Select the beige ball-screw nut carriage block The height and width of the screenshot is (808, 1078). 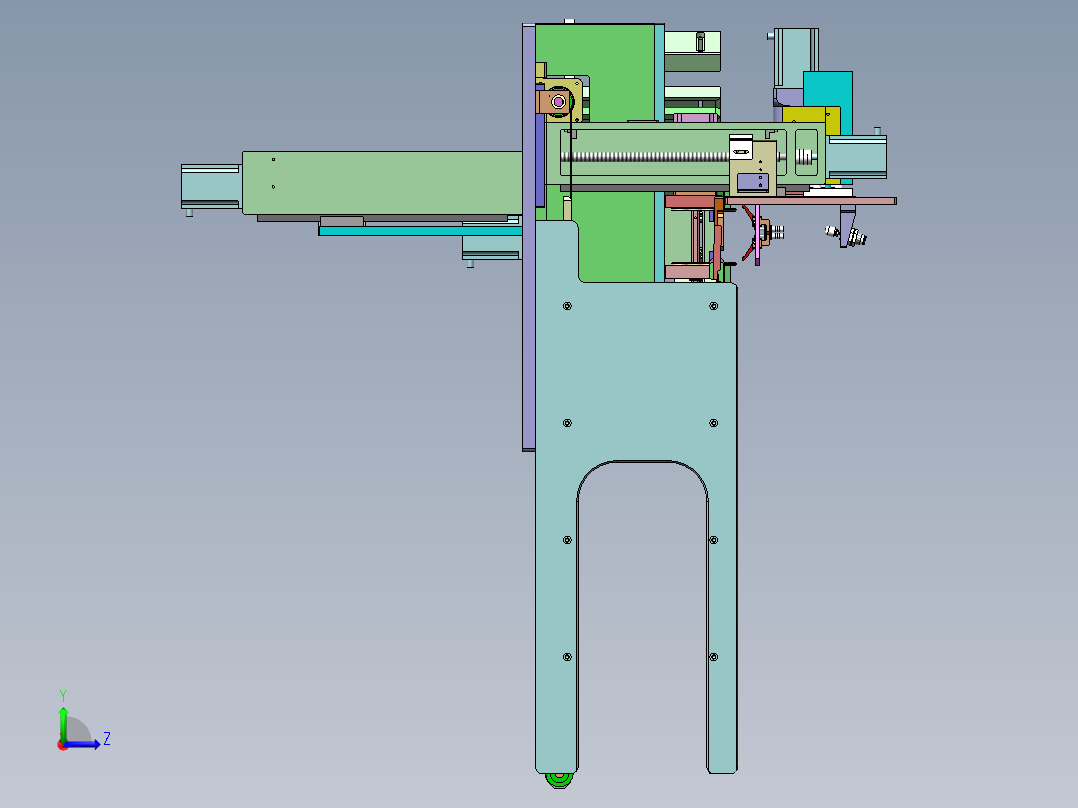753,168
